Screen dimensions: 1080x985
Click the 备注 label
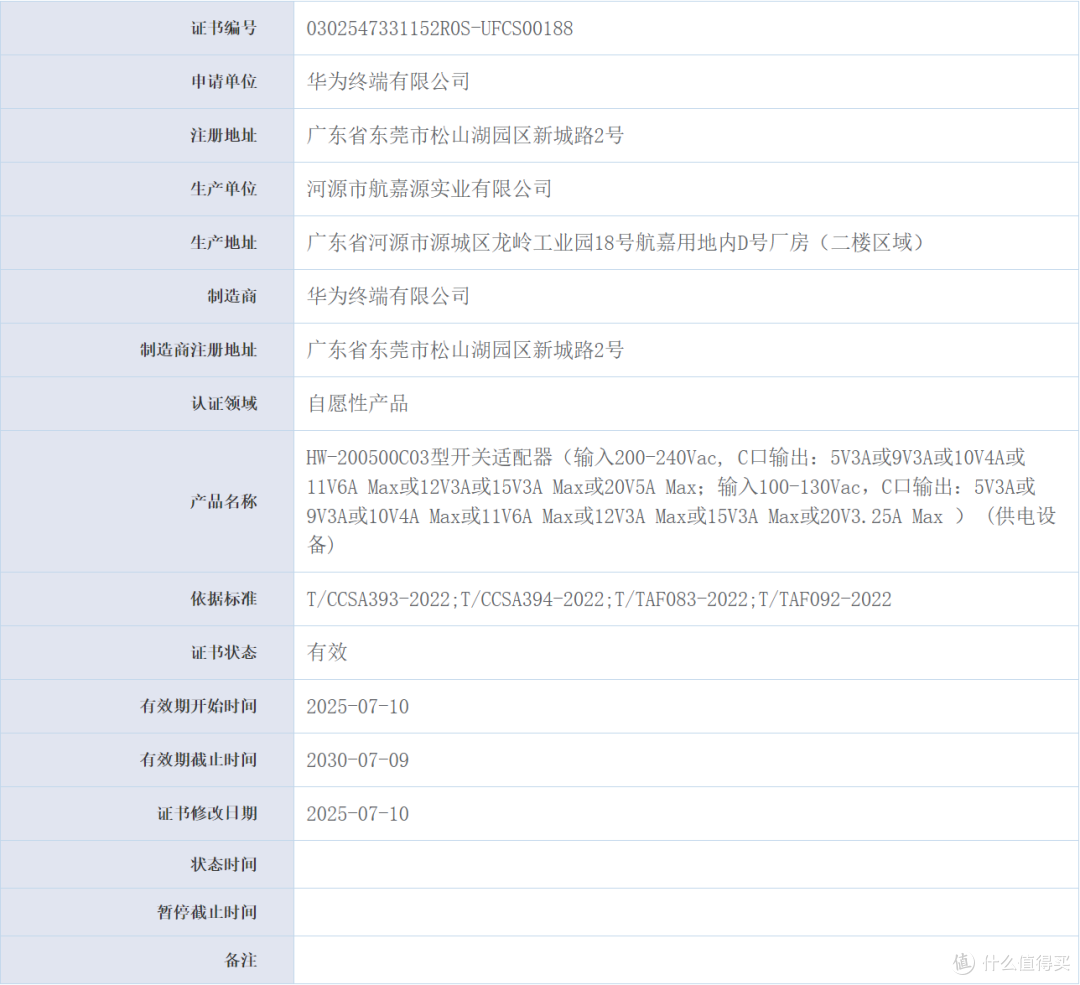click(240, 960)
